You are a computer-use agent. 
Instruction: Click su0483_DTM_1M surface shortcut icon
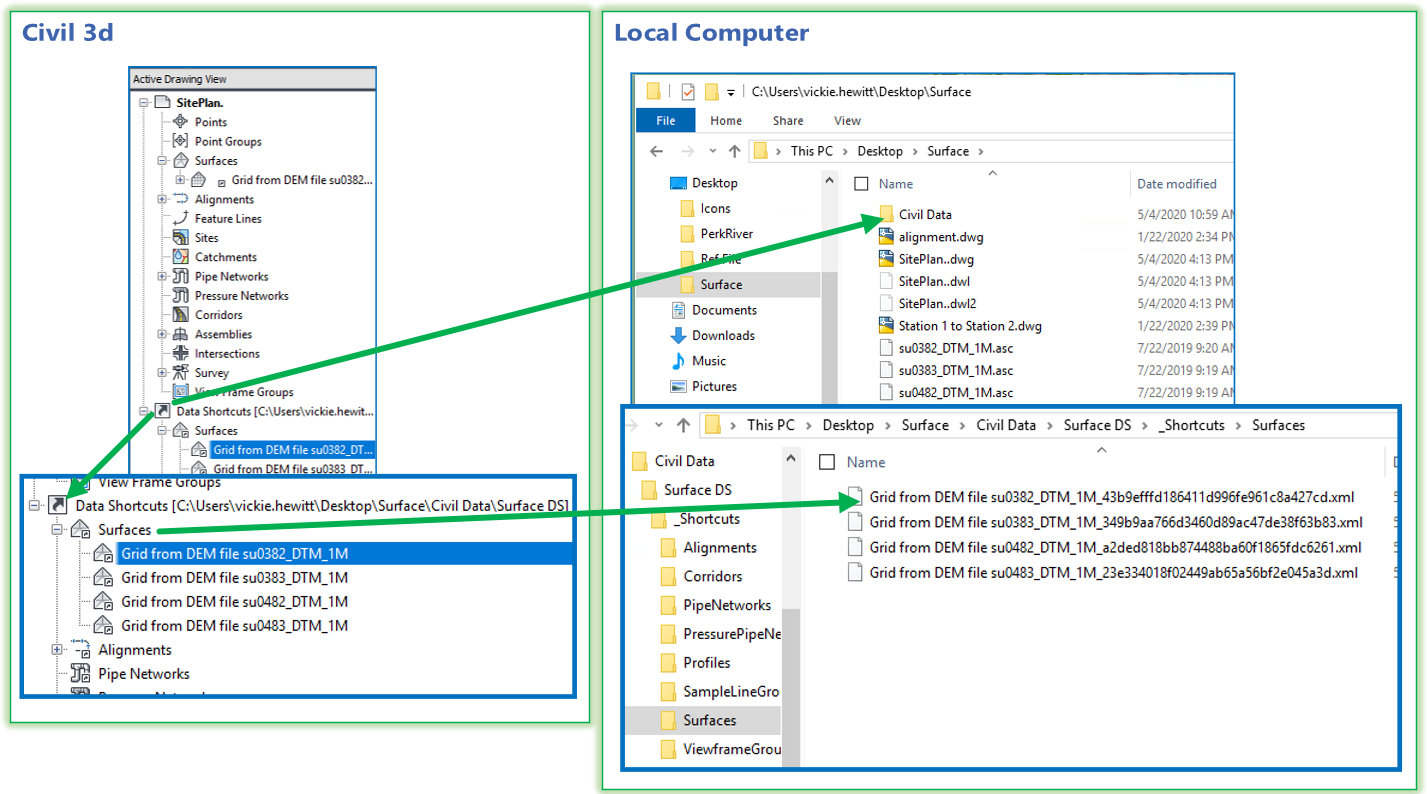click(x=104, y=626)
